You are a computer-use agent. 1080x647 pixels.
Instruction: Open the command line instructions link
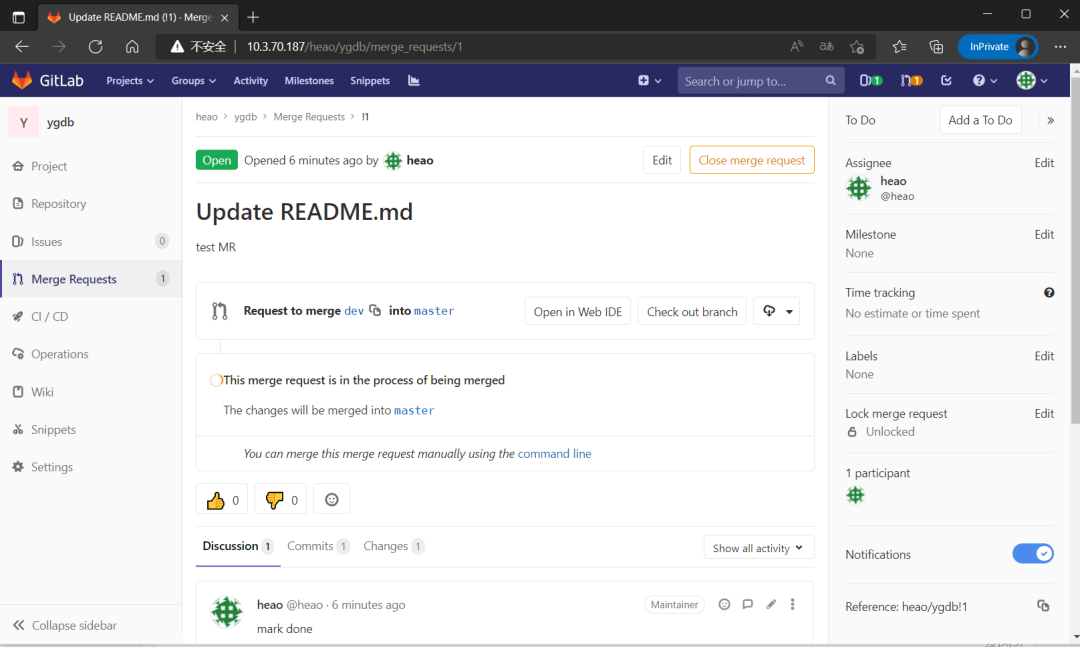click(x=554, y=454)
